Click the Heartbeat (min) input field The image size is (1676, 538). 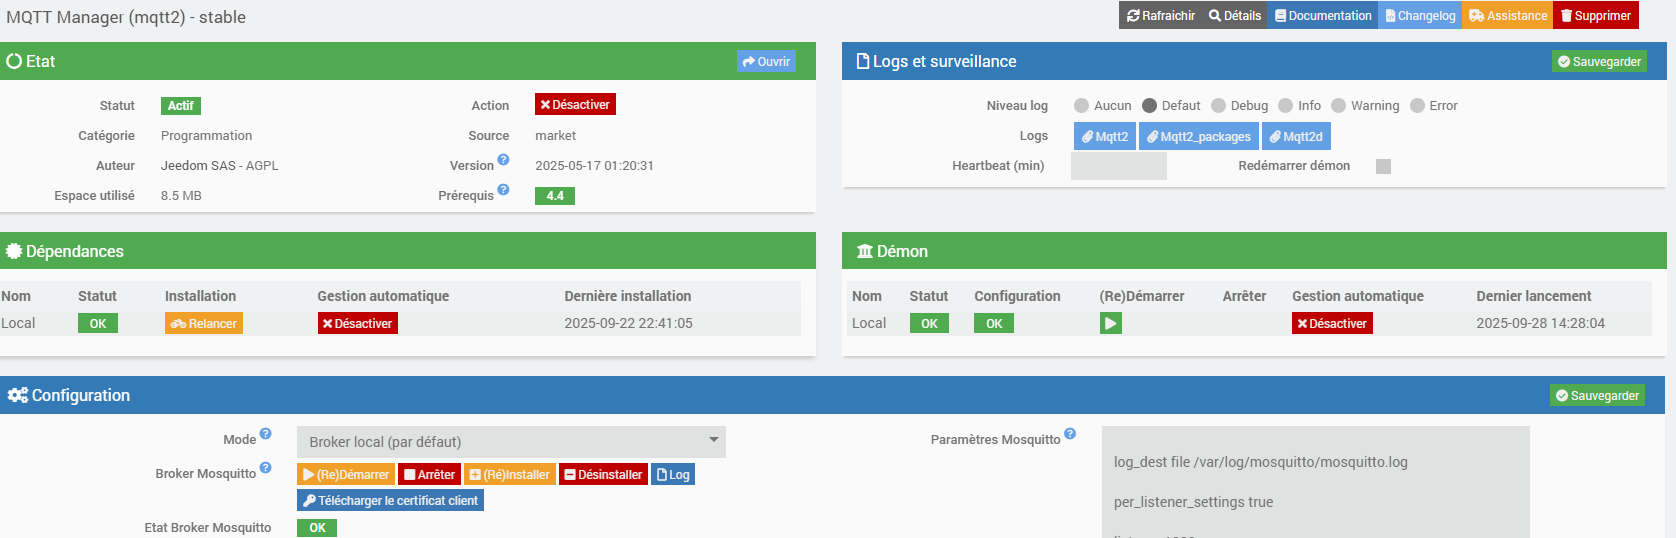[1119, 166]
